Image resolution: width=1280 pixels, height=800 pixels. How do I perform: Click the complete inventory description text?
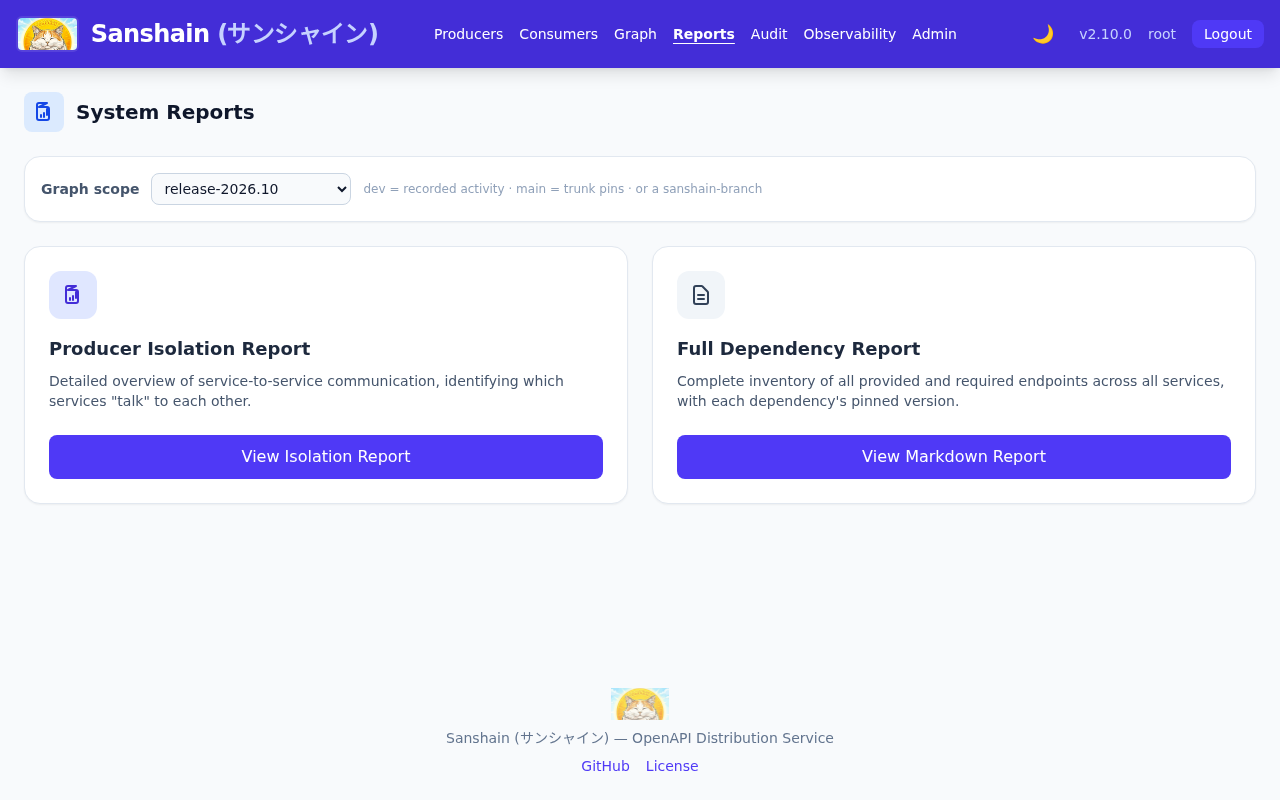click(x=950, y=391)
